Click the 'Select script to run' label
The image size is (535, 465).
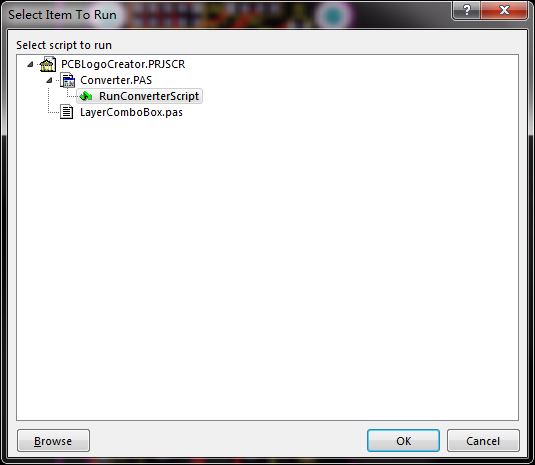tap(64, 45)
